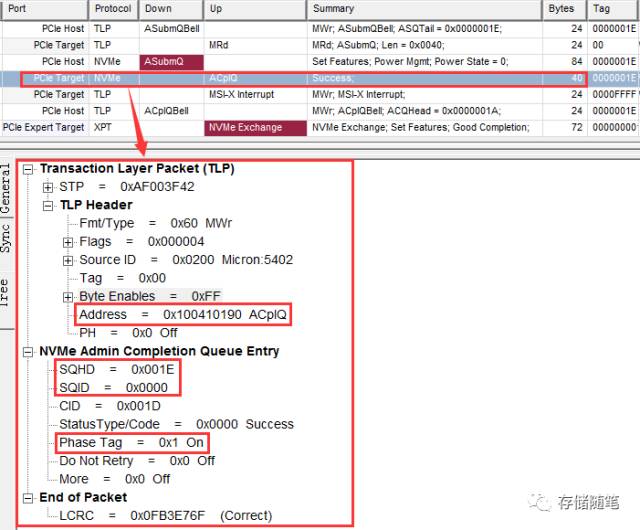Expand the Source ID field
Image resolution: width=640 pixels, height=530 pixels.
click(x=68, y=261)
